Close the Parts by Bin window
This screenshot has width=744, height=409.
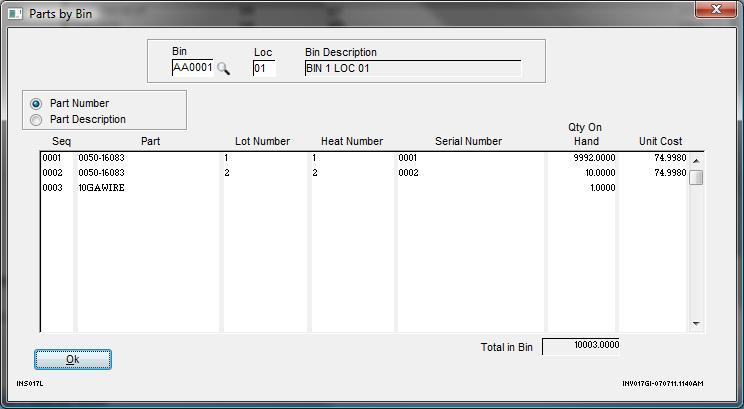(x=716, y=9)
